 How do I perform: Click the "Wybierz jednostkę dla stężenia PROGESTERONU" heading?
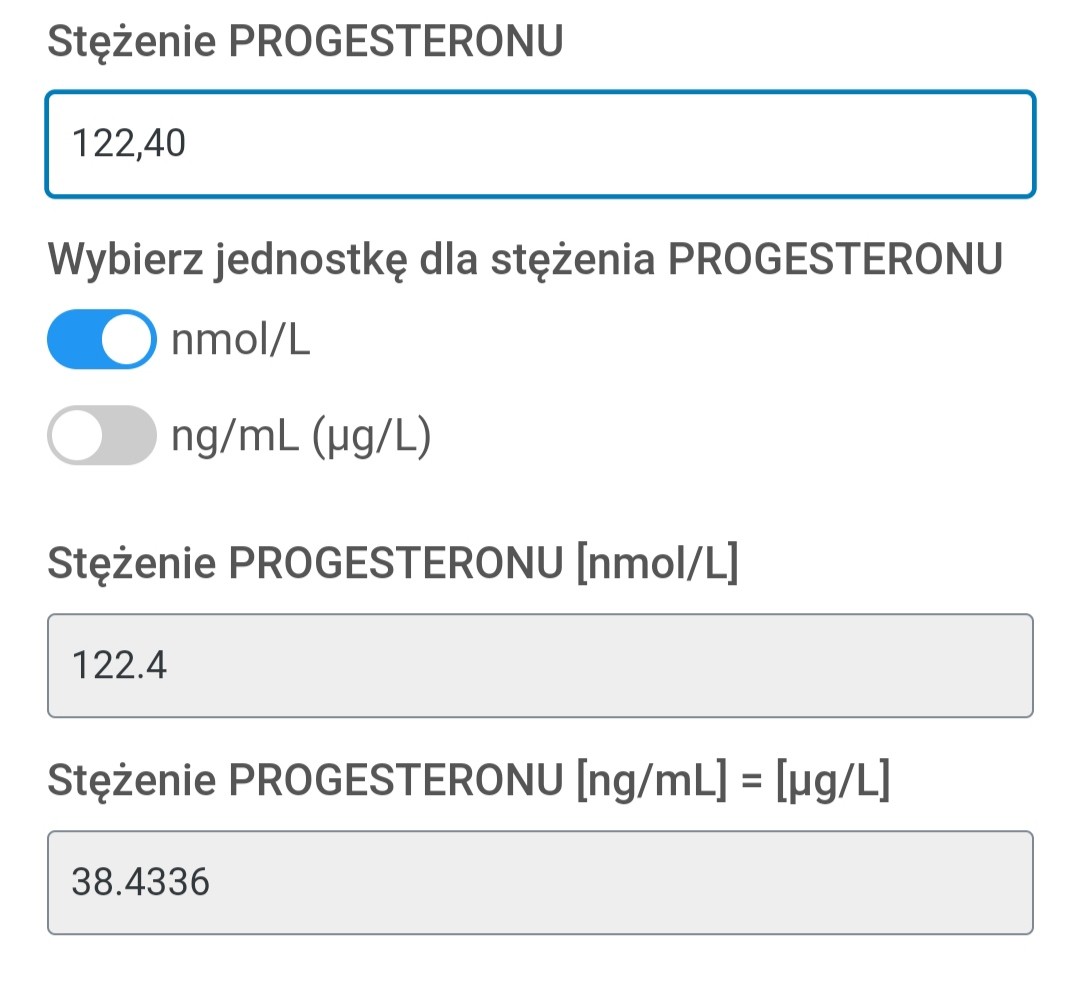(525, 260)
